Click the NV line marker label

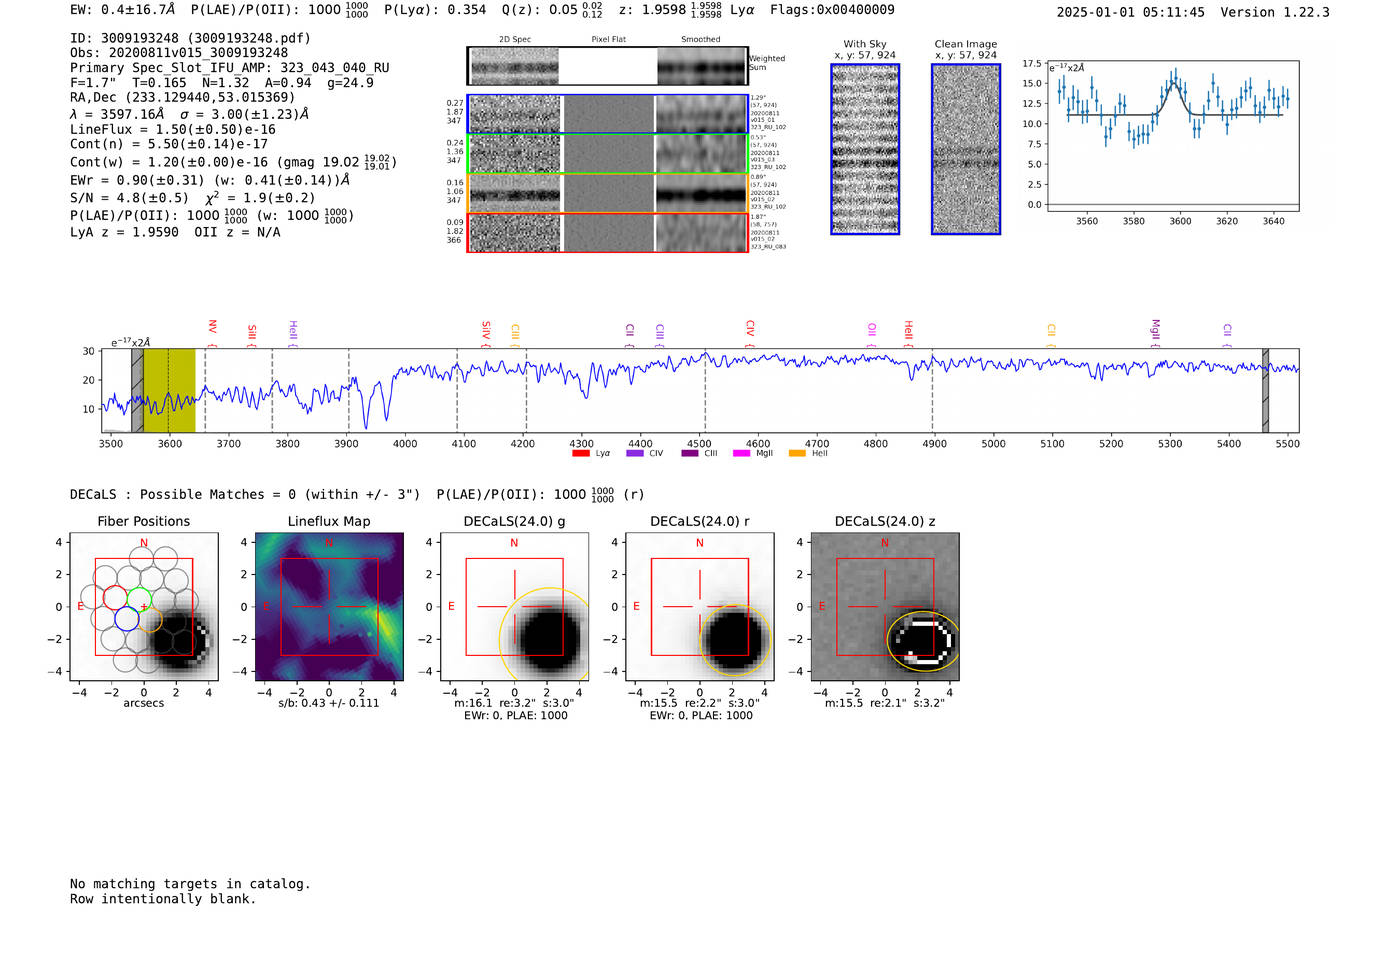(x=212, y=328)
